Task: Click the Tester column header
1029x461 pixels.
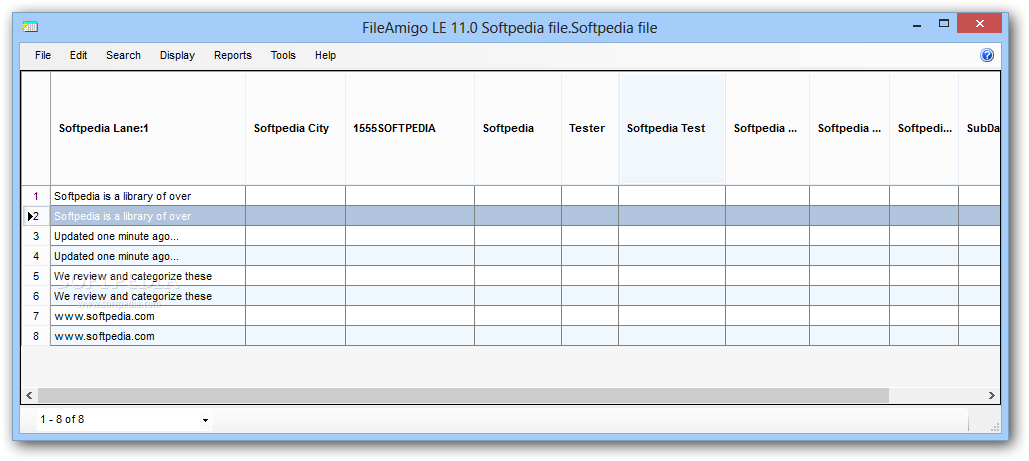Action: 590,129
